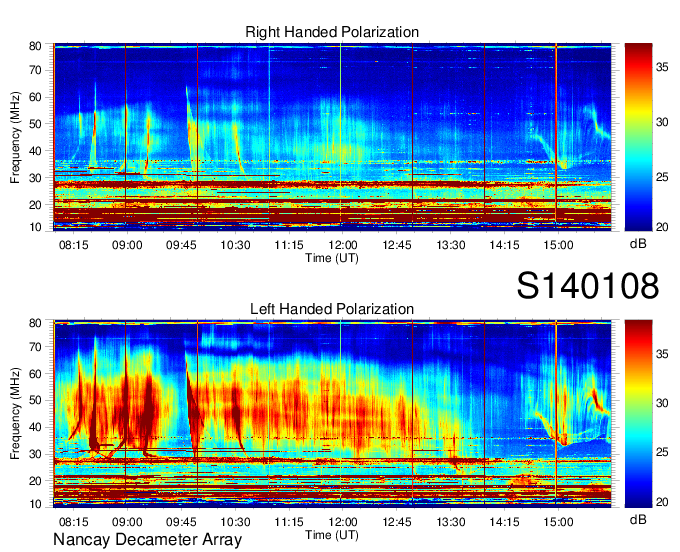Screen dimensions: 680x552
Task: Click the "08:15" tick of Left Handed plot
Action: tap(73, 522)
